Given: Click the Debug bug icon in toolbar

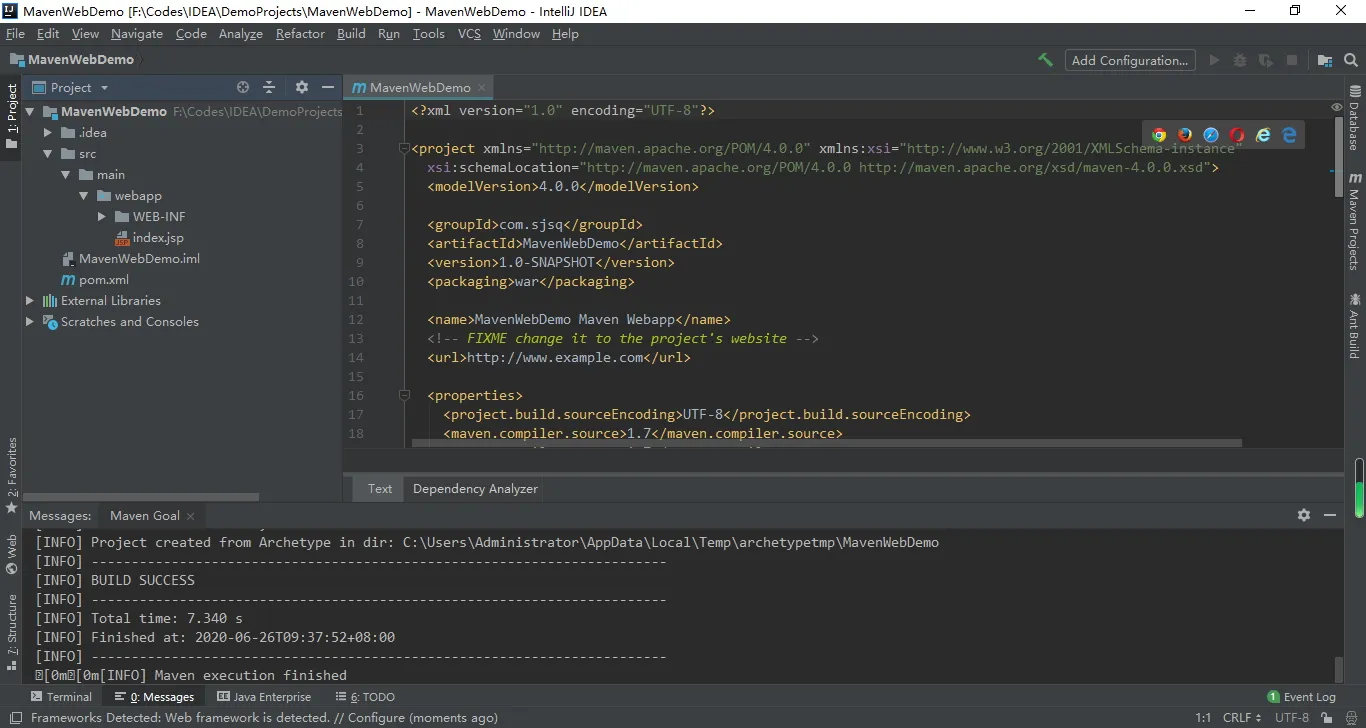Looking at the screenshot, I should pos(1240,60).
